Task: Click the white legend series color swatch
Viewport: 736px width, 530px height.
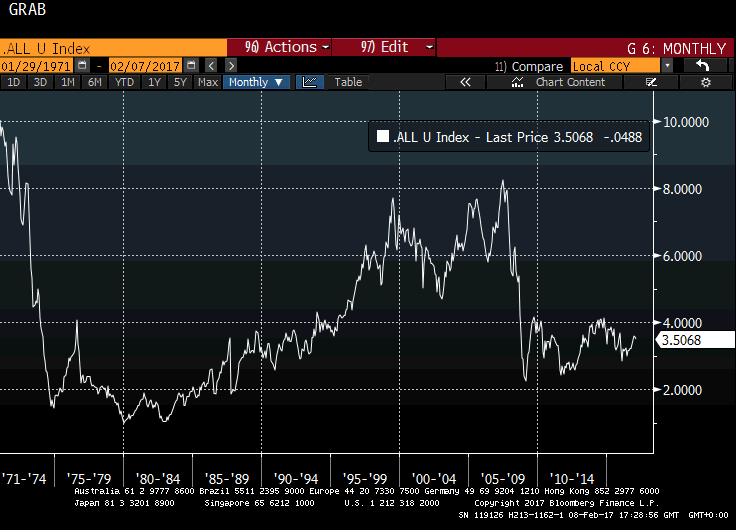Action: click(x=383, y=137)
